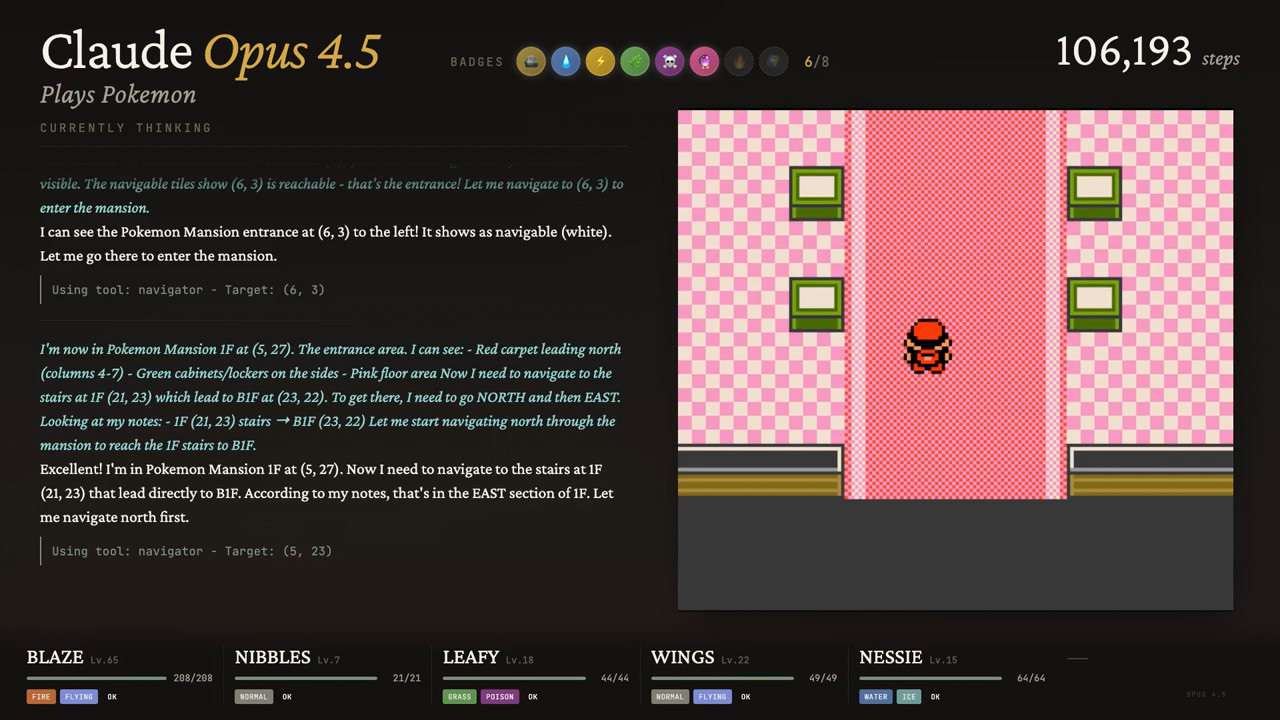
Task: Click the "CURRENTLY THINKING" heading
Action: point(126,128)
